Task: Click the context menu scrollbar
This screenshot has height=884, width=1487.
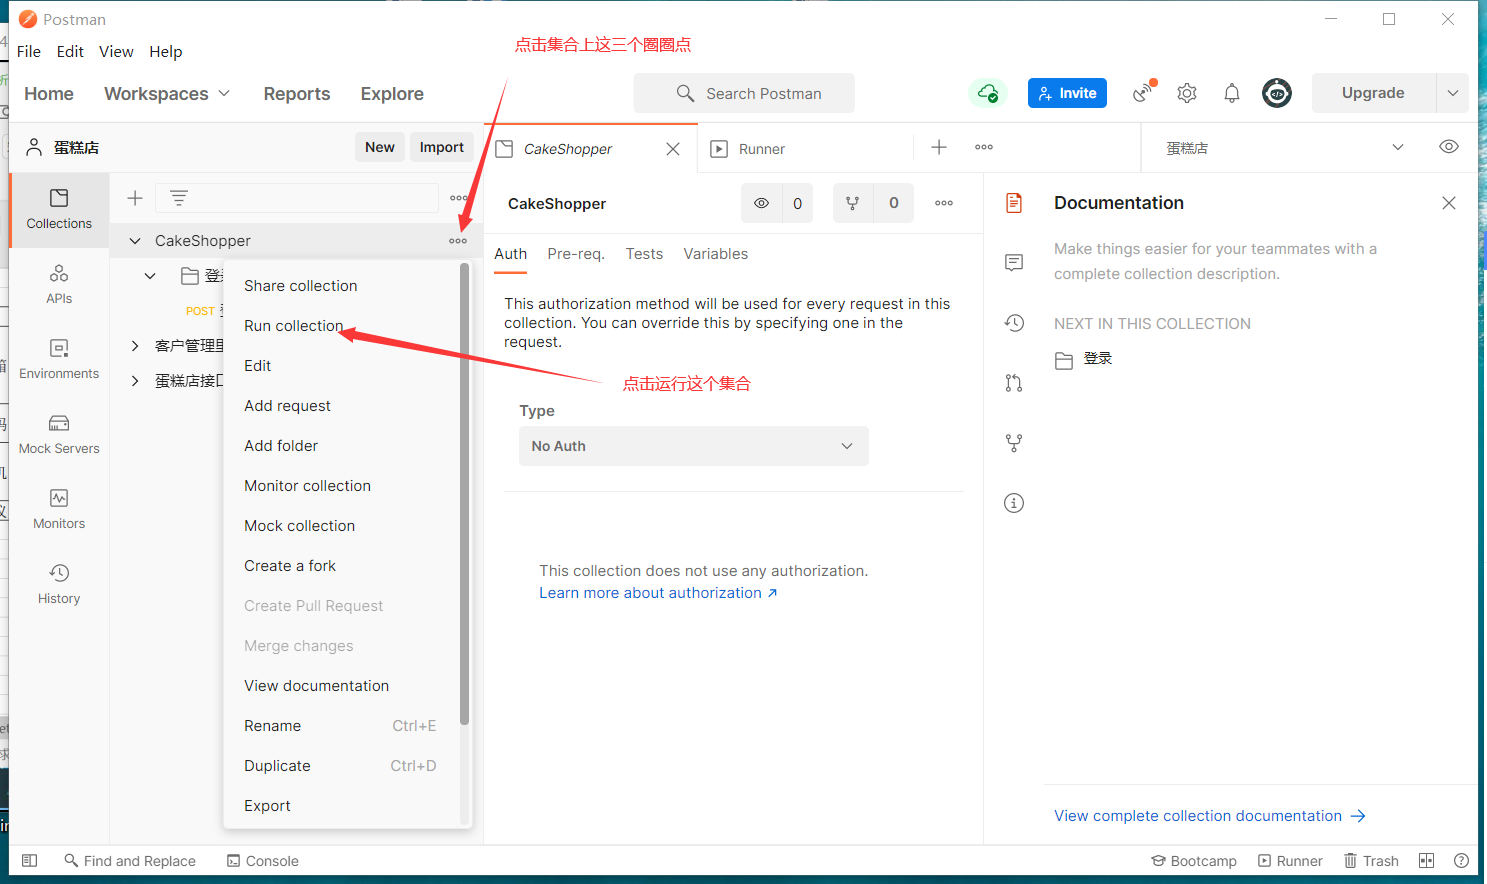Action: tap(464, 494)
